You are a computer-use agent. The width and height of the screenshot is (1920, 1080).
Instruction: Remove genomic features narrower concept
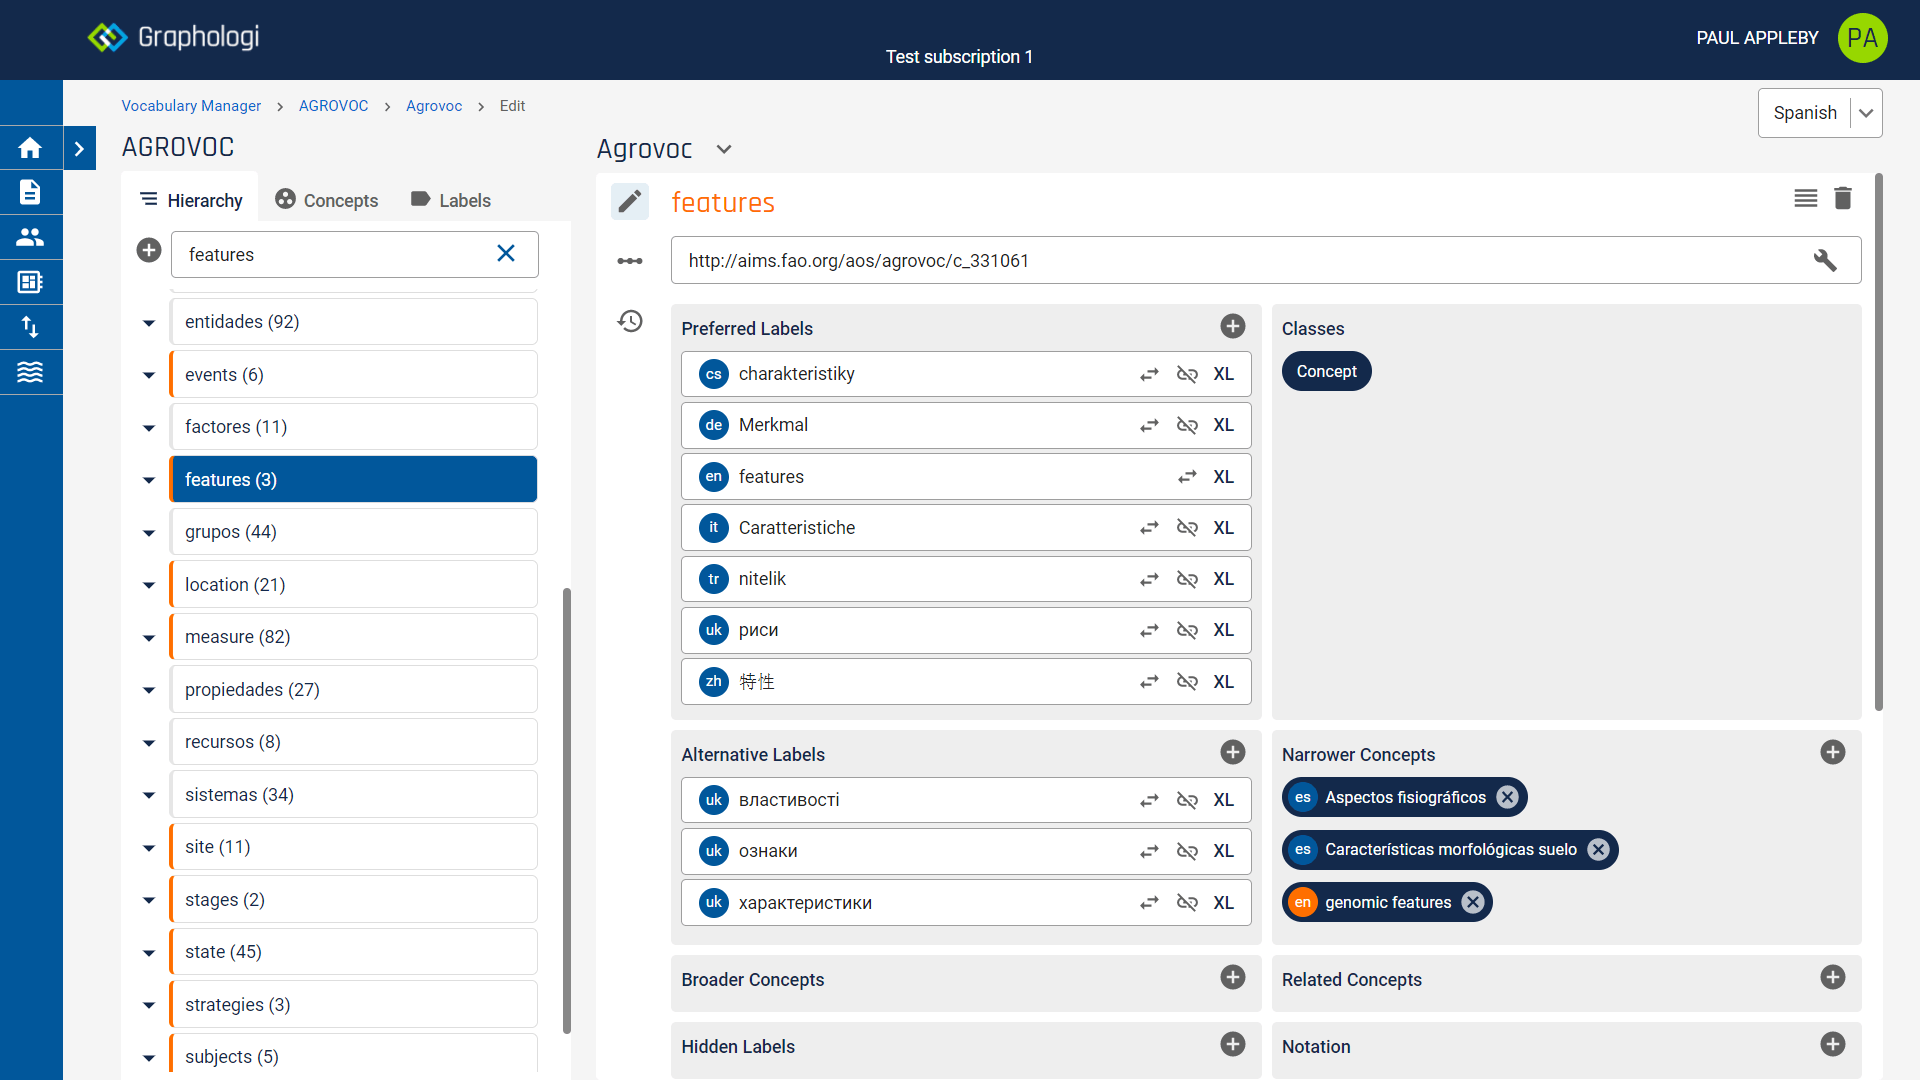1473,902
